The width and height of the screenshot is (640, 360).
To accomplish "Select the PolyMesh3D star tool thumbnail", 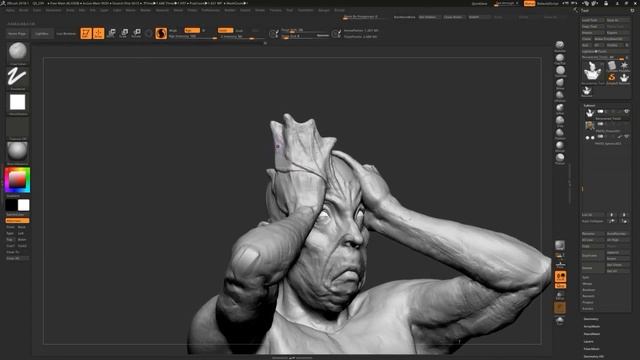I will coord(624,65).
